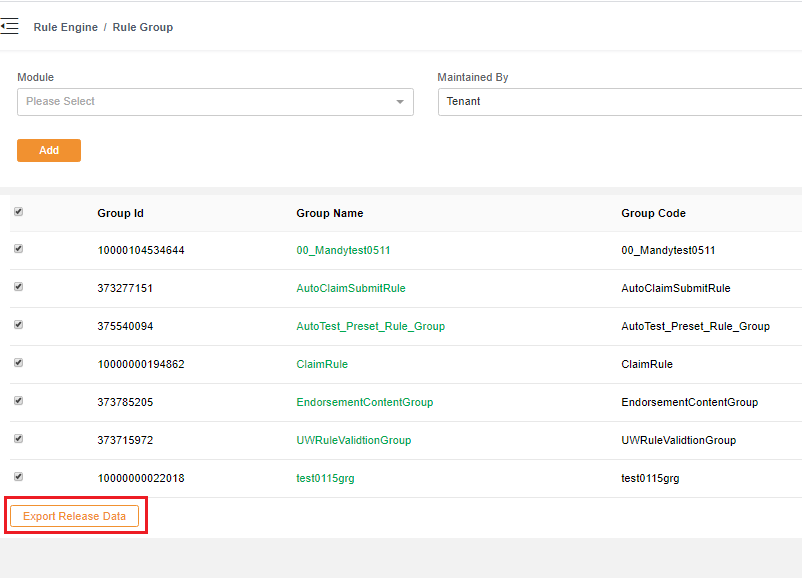
Task: Click the Group Name column header
Action: point(330,213)
